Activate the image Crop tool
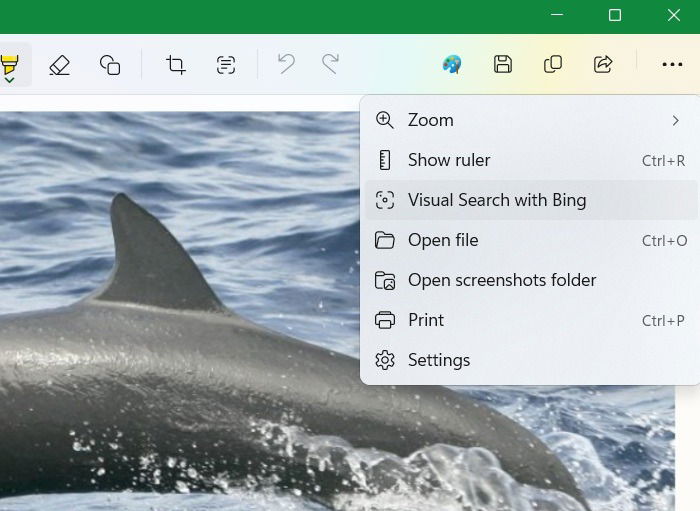The height and width of the screenshot is (511, 700). coord(176,65)
